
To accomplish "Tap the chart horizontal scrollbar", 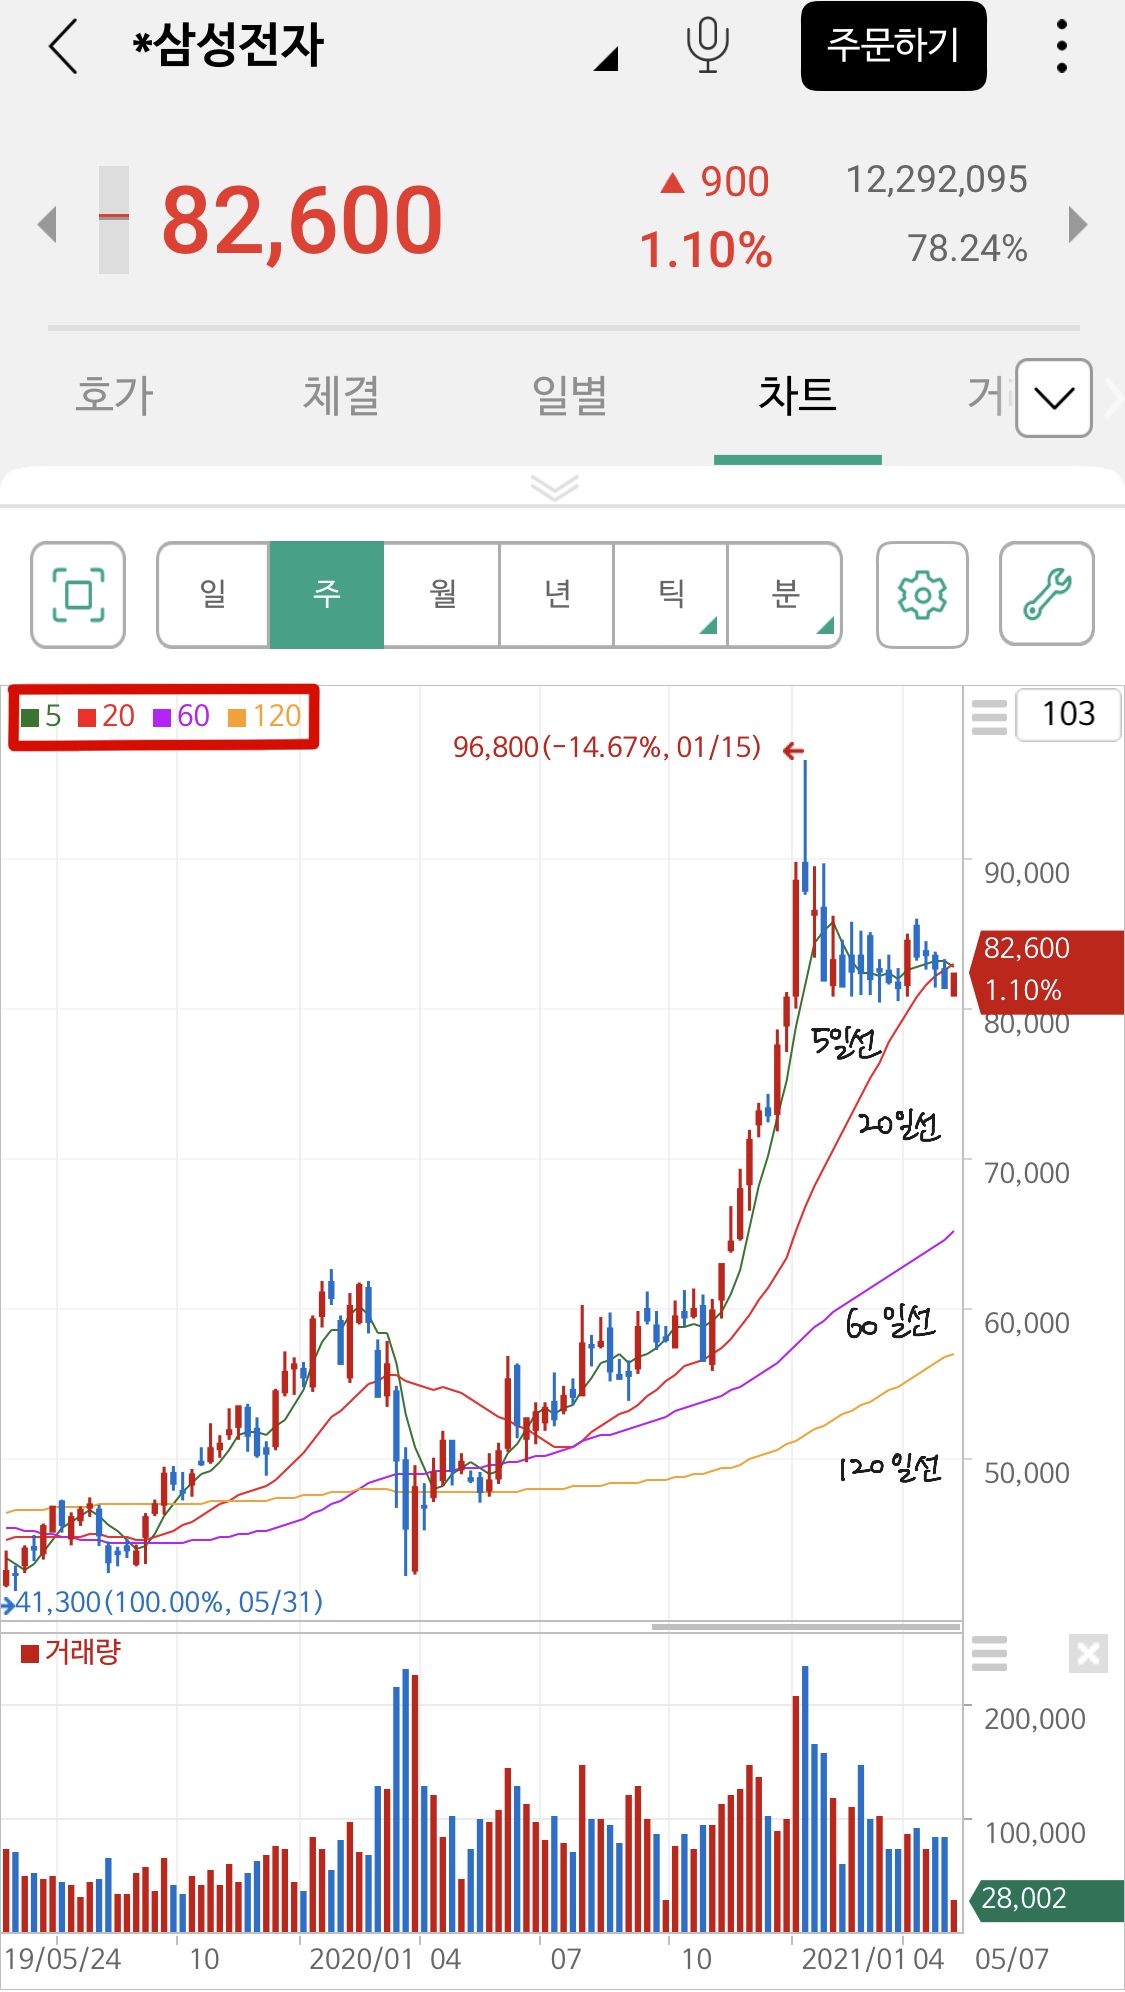I will point(806,1627).
